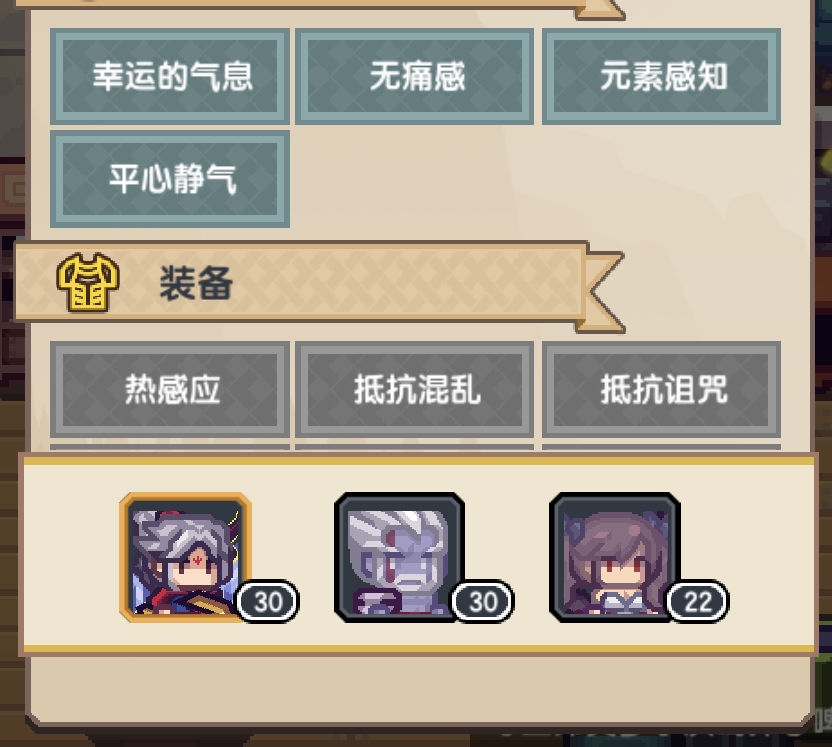
Task: Click the 幸运的气息 skill button
Action: coord(170,76)
